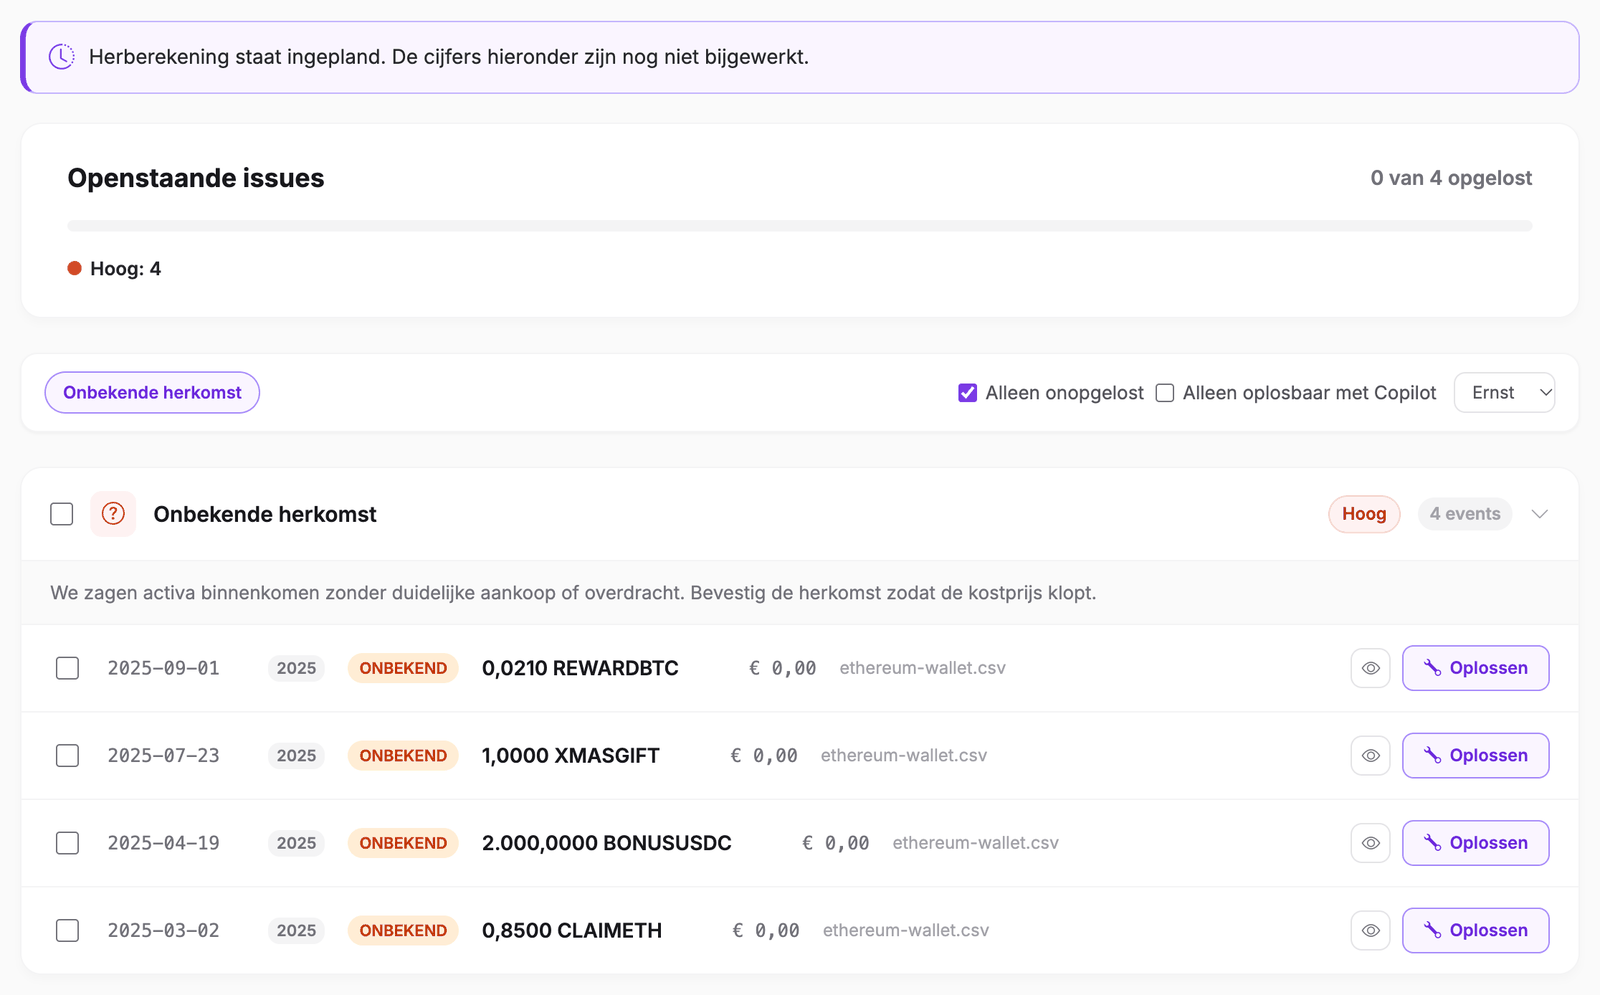Click the 2025 year badge on the XMASGIFT row

tap(296, 756)
